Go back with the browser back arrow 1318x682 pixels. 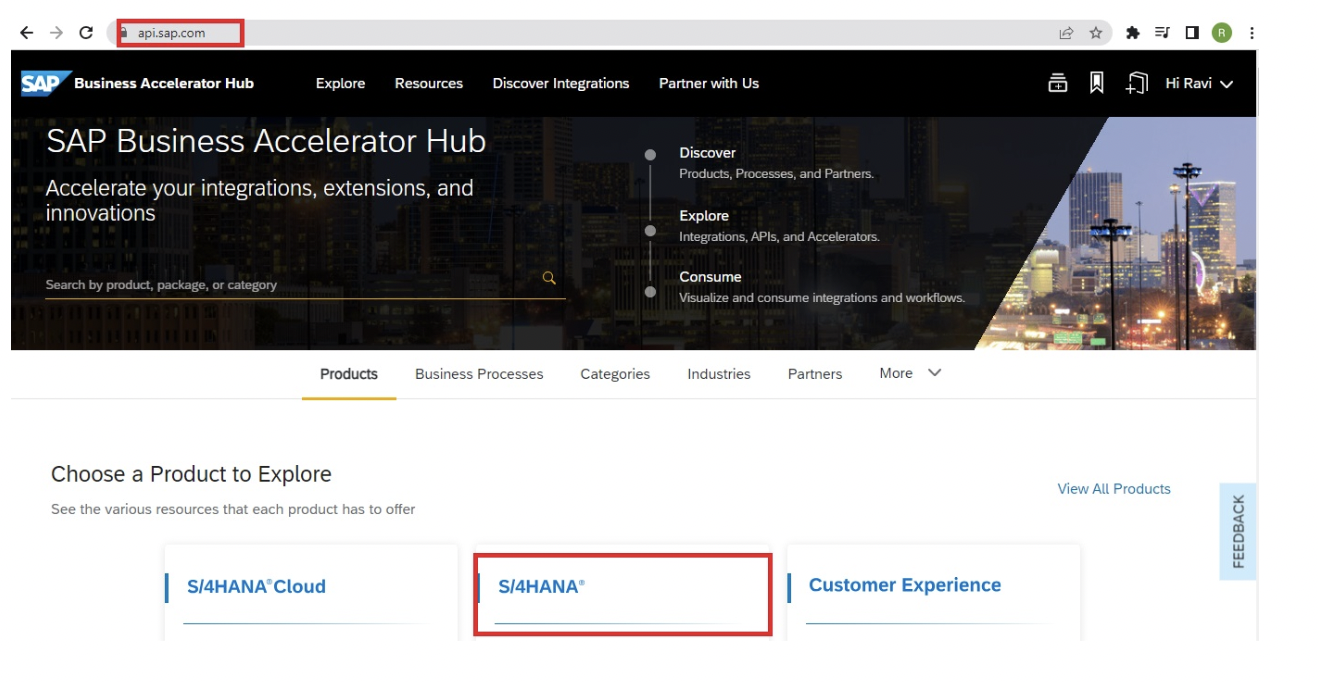[x=27, y=33]
